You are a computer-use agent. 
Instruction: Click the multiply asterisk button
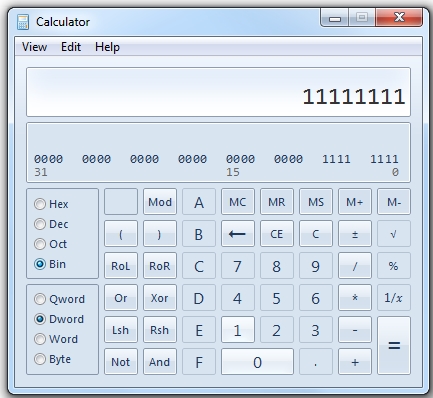click(x=355, y=298)
